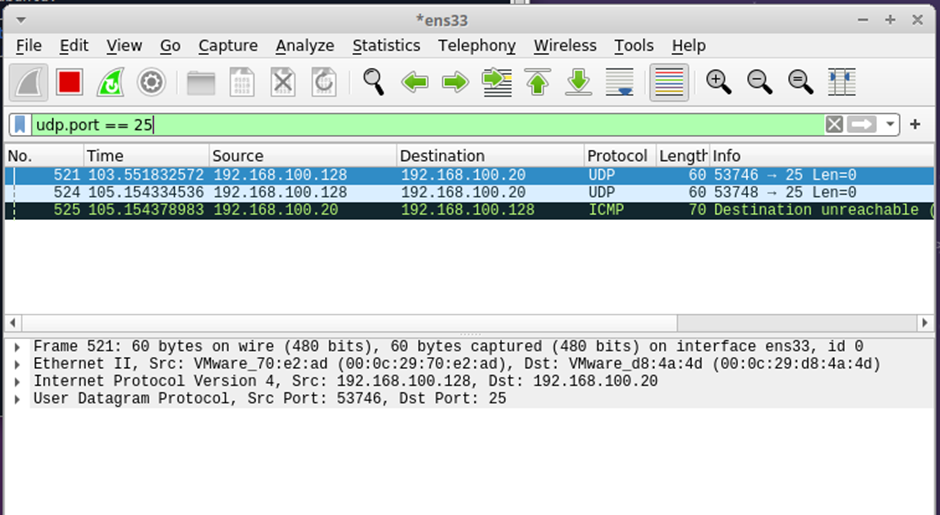Sort by the Destination column header
Screen dimensions: 940x515
490,156
